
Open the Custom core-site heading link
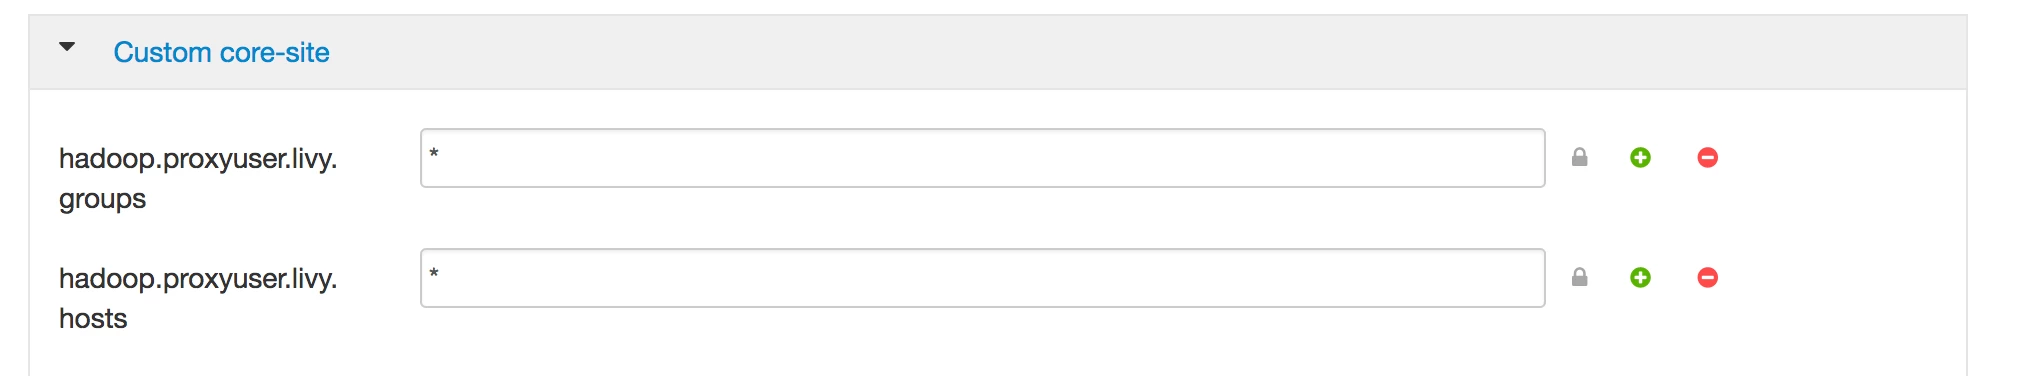pyautogui.click(x=221, y=52)
